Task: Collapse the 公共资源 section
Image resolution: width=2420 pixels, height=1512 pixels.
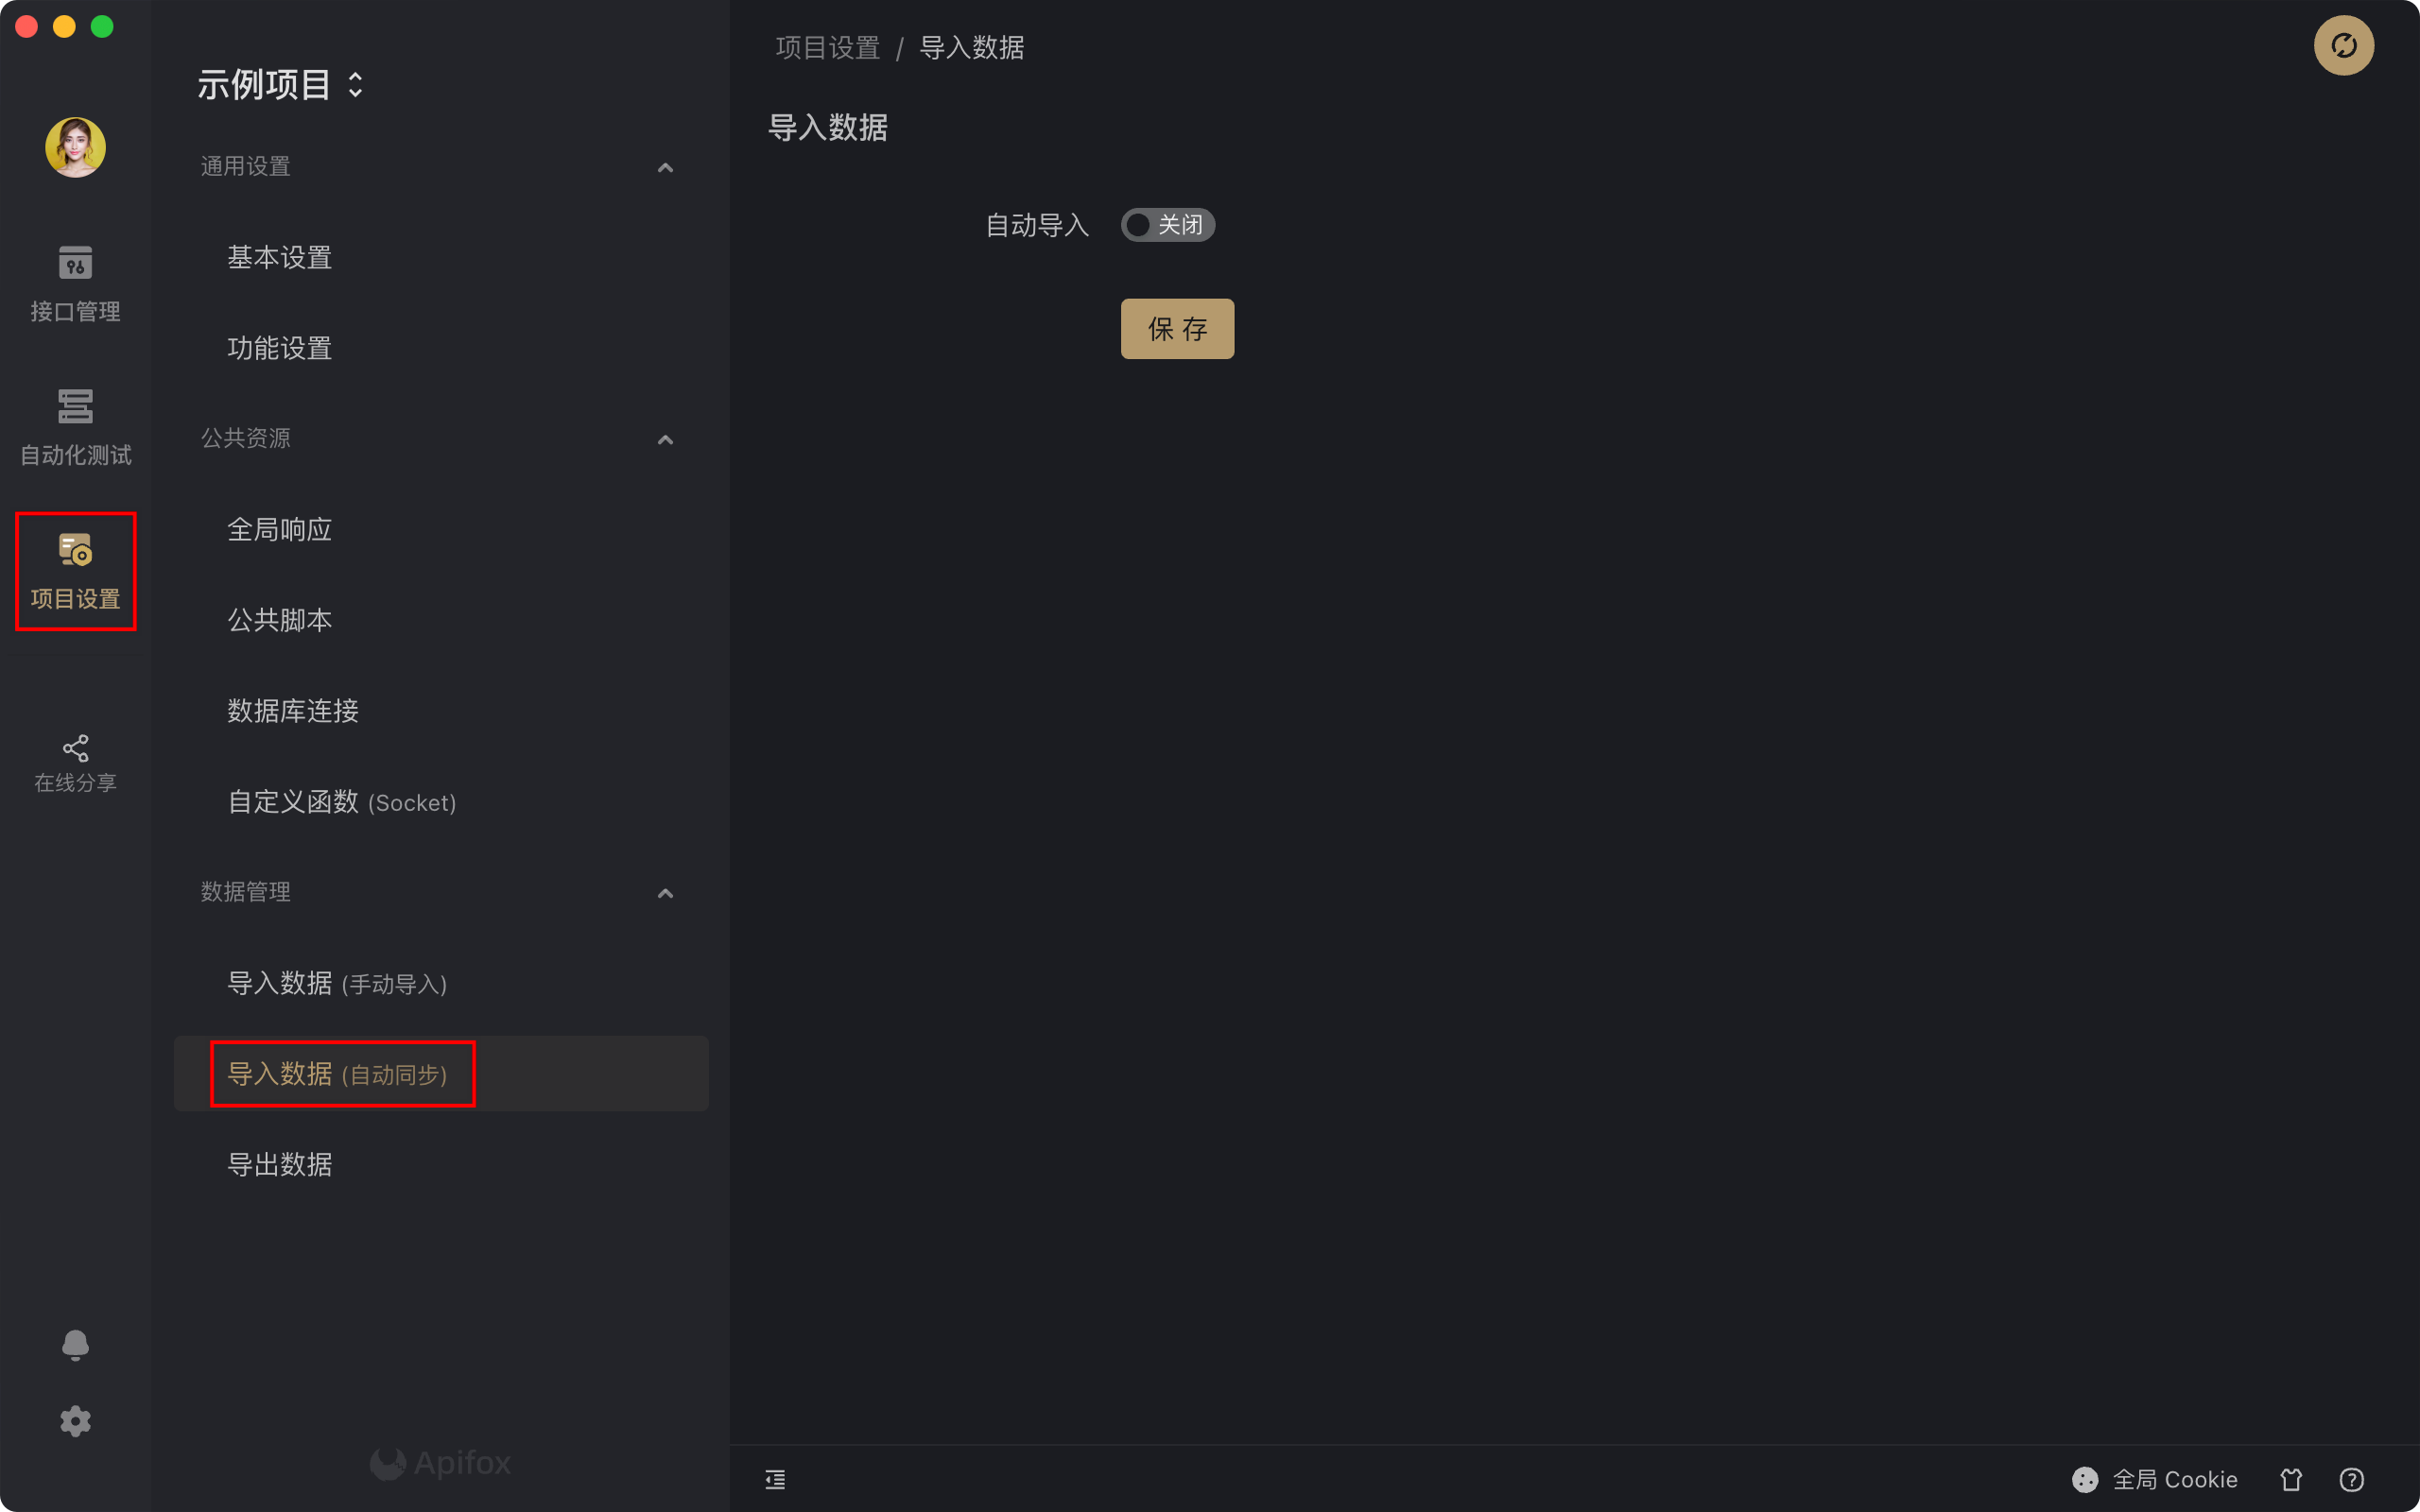Action: (x=665, y=439)
